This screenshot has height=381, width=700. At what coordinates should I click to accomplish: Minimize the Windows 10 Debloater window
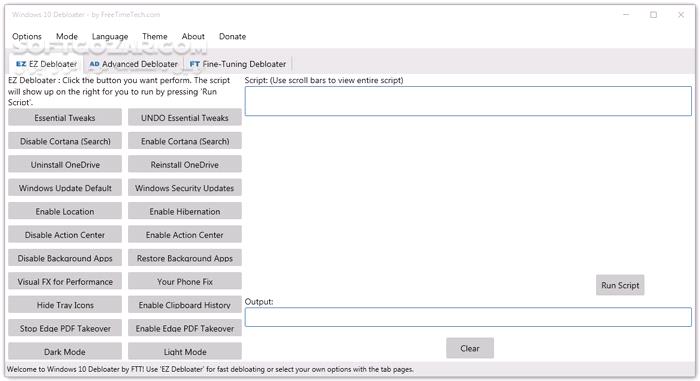click(x=626, y=15)
